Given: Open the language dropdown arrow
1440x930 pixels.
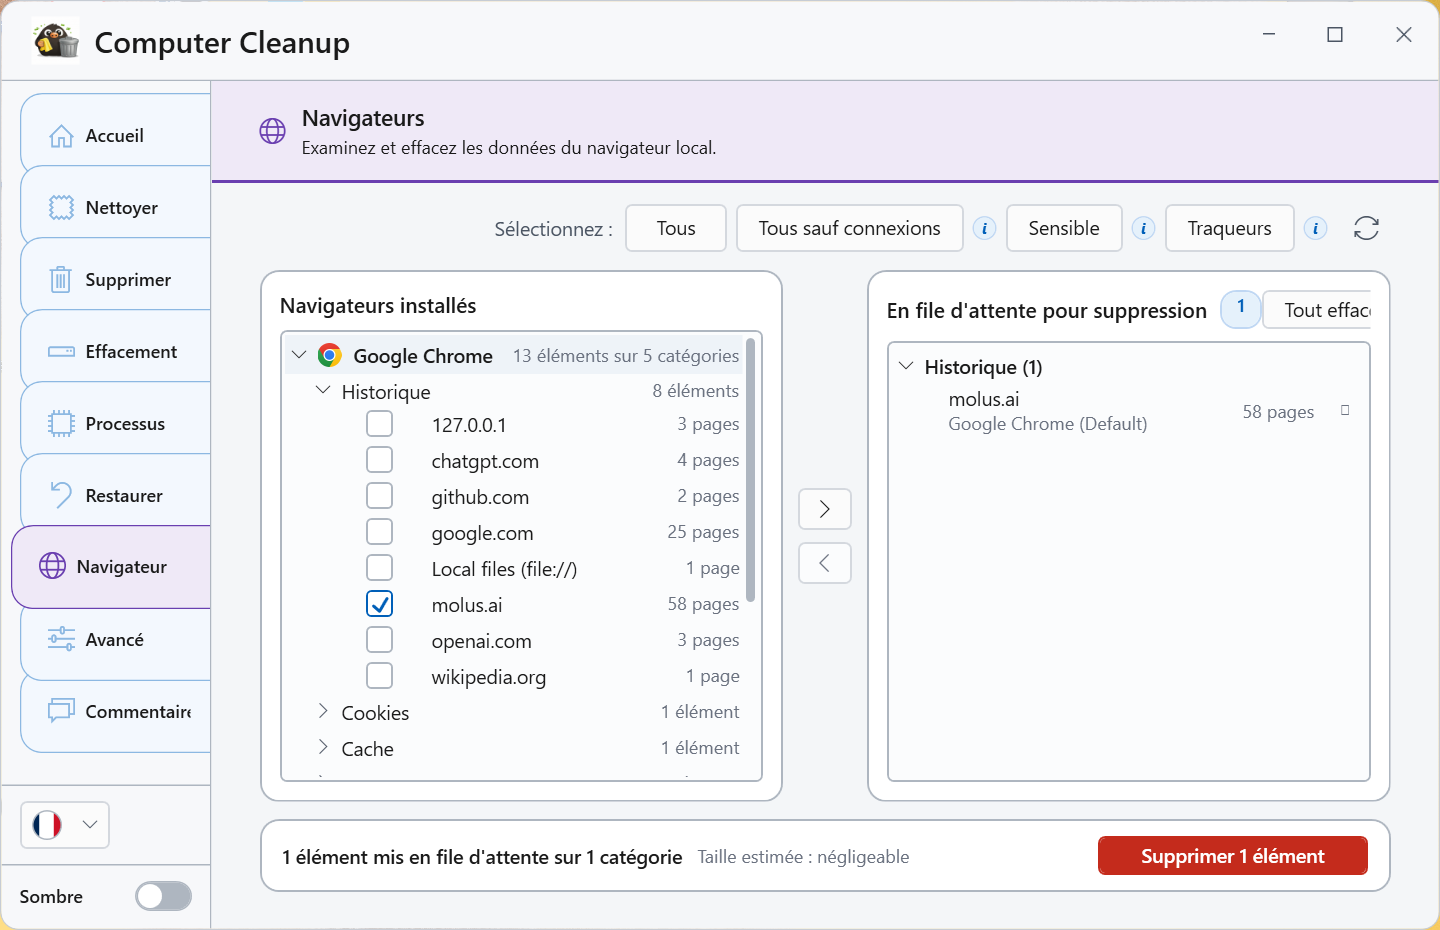Looking at the screenshot, I should coord(90,825).
